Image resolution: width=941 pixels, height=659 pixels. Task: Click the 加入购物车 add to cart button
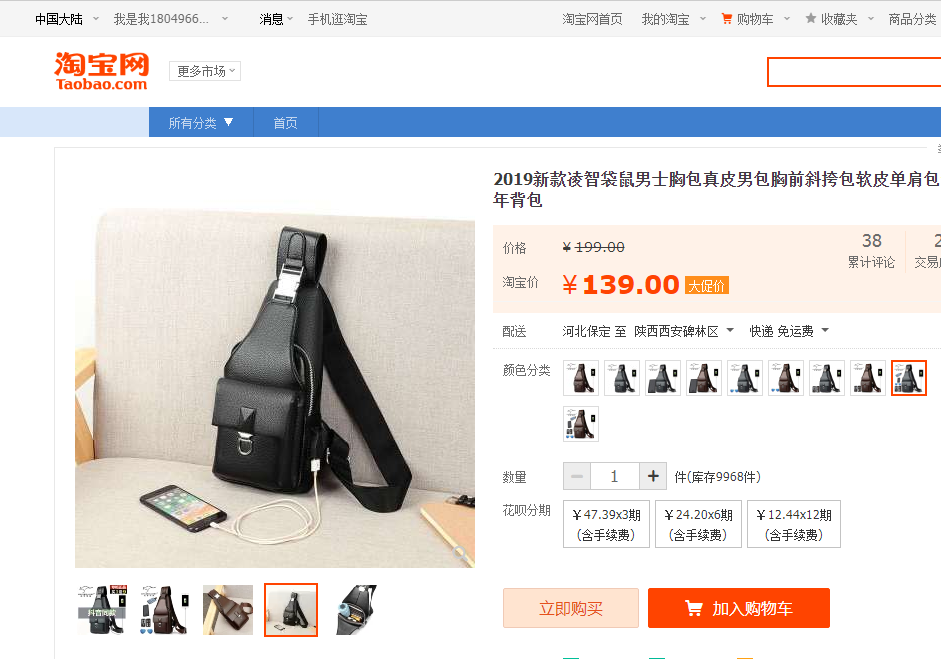739,608
